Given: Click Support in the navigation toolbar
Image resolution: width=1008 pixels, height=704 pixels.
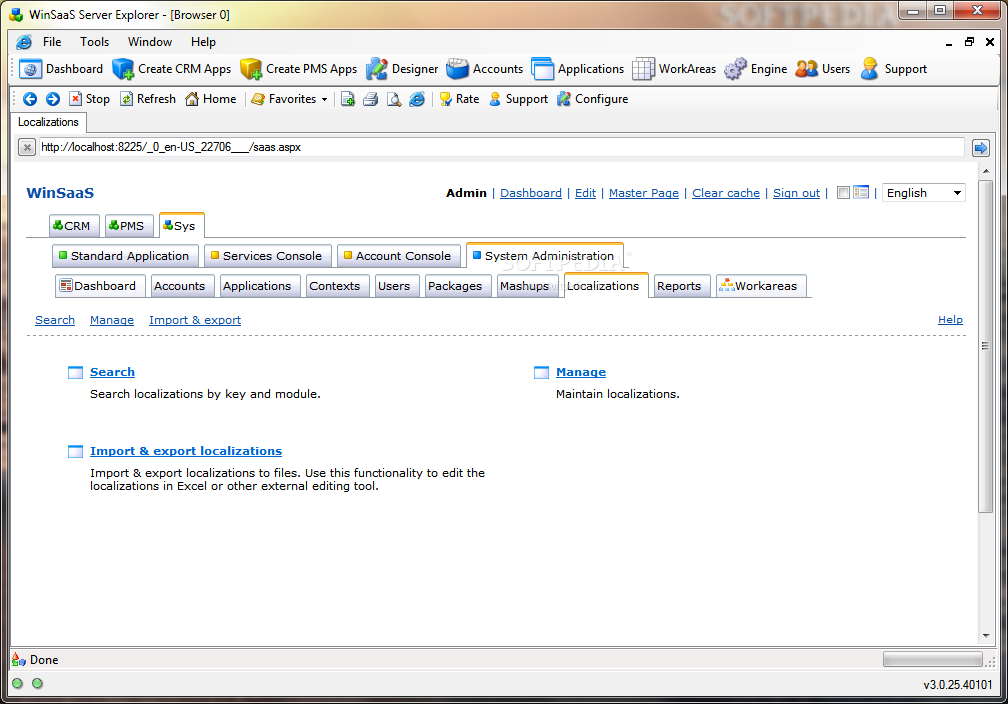Looking at the screenshot, I should [x=519, y=99].
